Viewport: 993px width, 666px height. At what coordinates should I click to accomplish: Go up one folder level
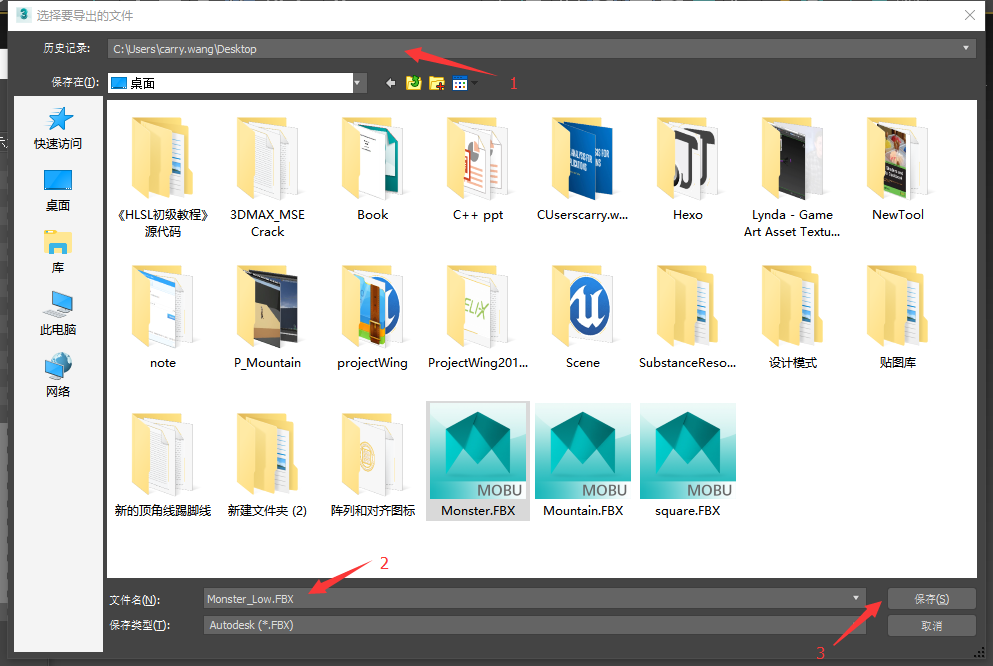click(414, 84)
